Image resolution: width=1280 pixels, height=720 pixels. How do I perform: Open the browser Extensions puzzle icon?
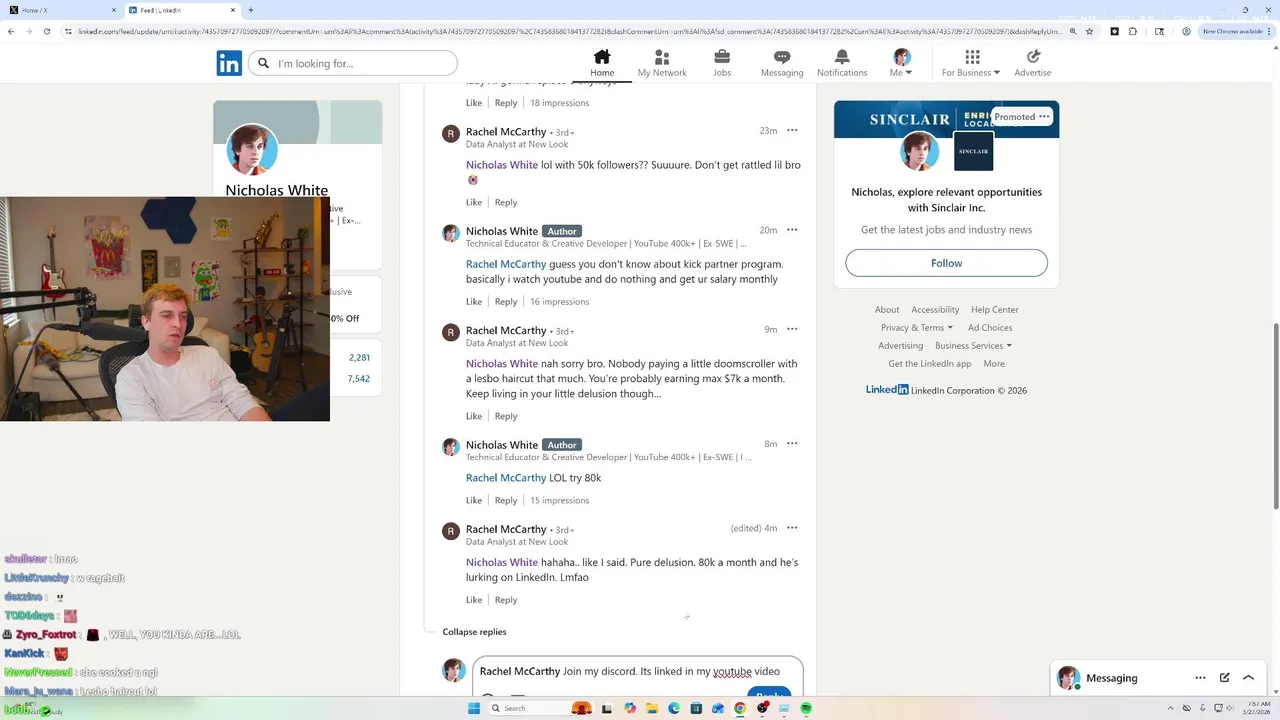pos(1133,31)
